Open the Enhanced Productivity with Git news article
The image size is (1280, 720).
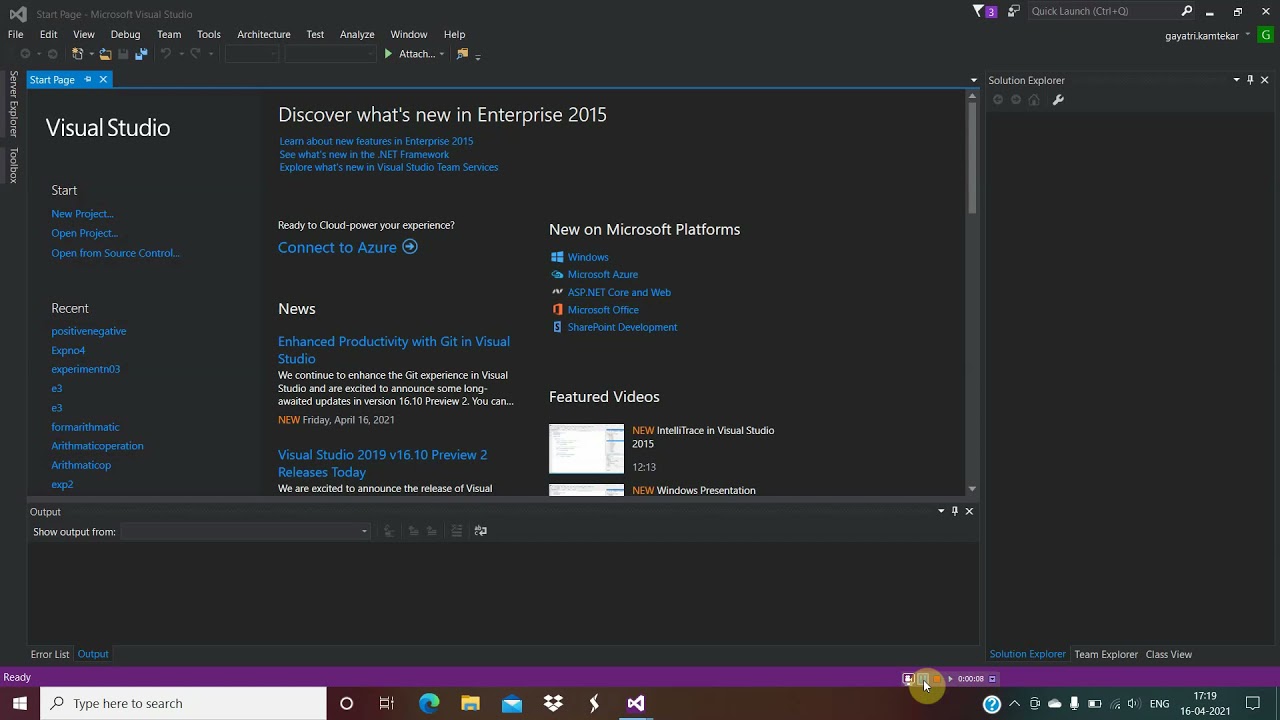tap(394, 350)
